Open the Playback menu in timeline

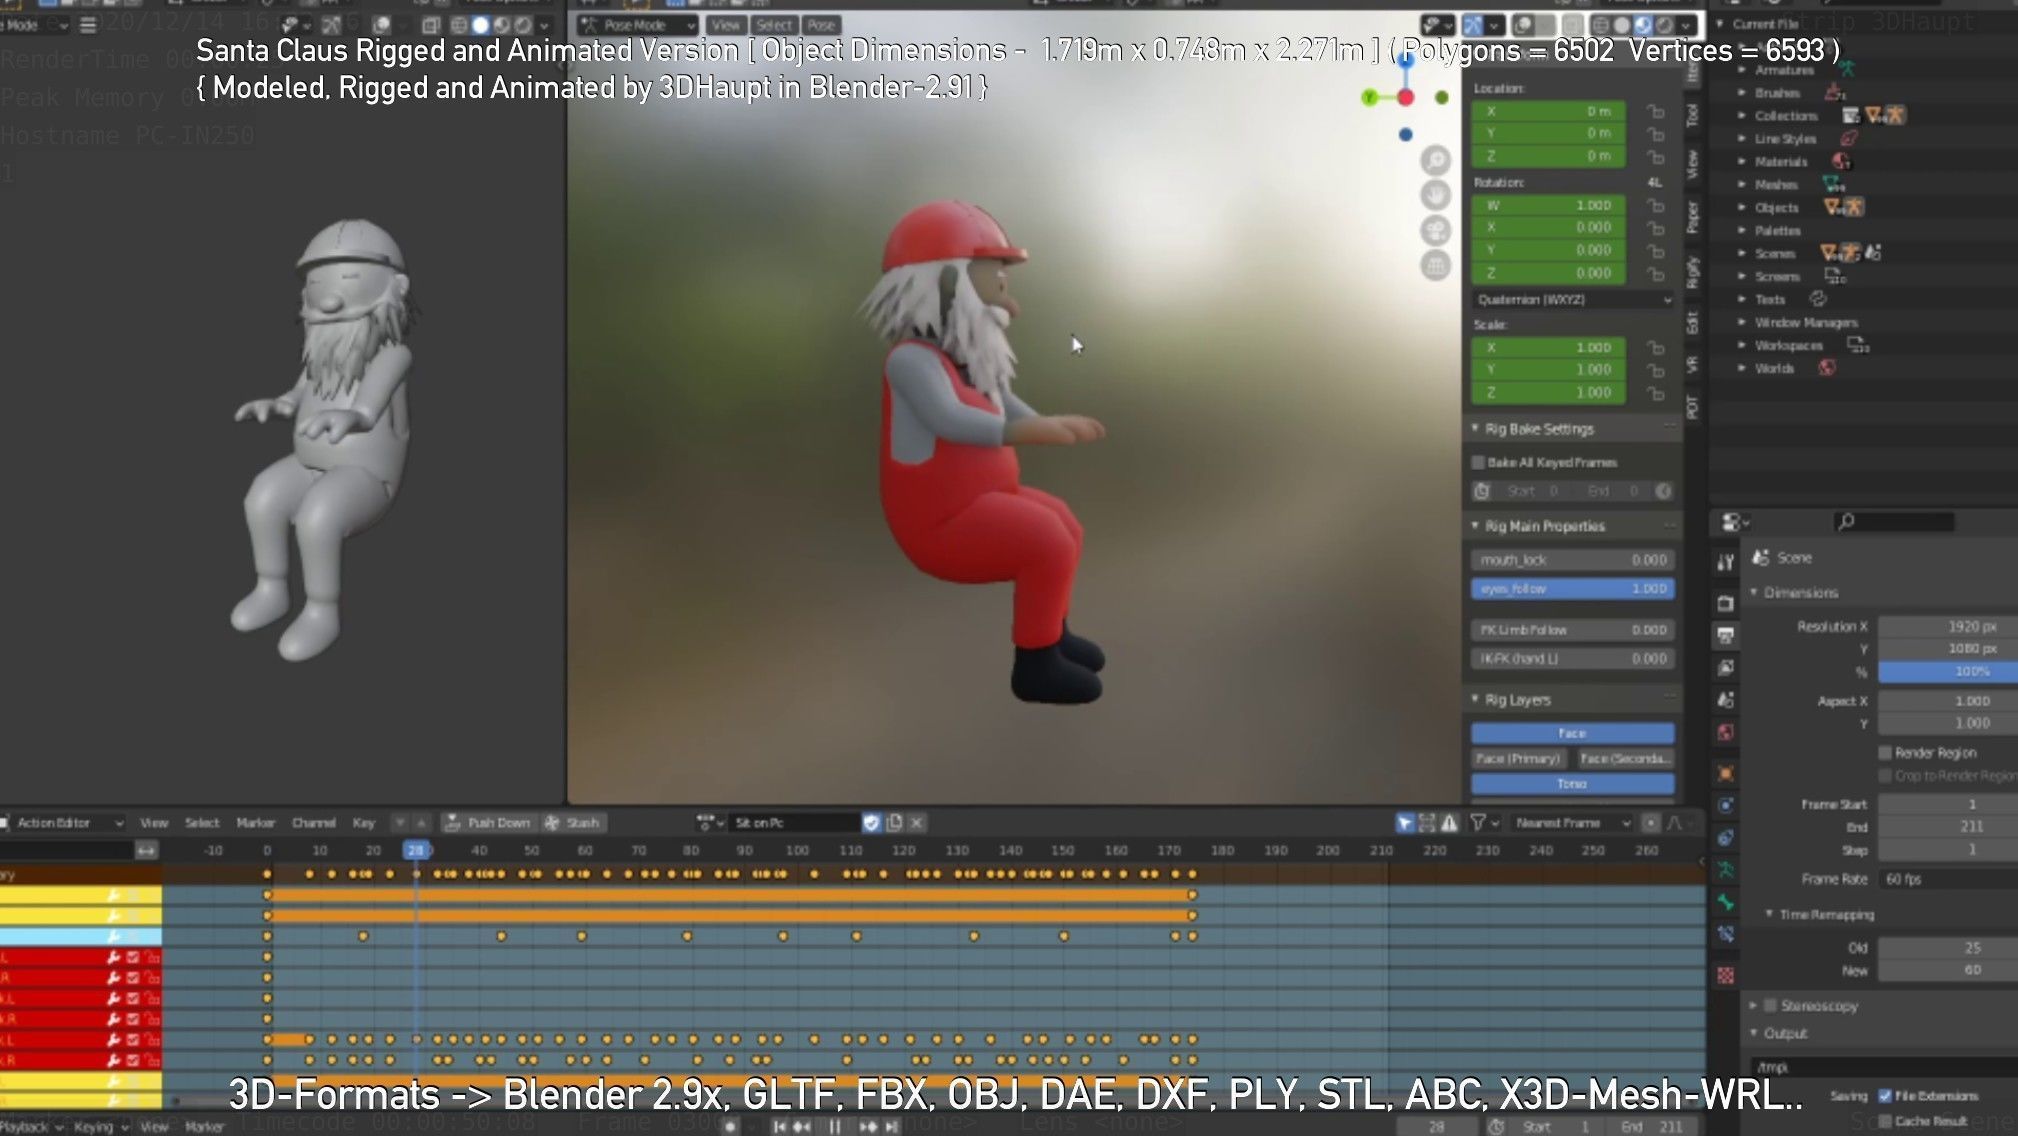[x=30, y=1126]
